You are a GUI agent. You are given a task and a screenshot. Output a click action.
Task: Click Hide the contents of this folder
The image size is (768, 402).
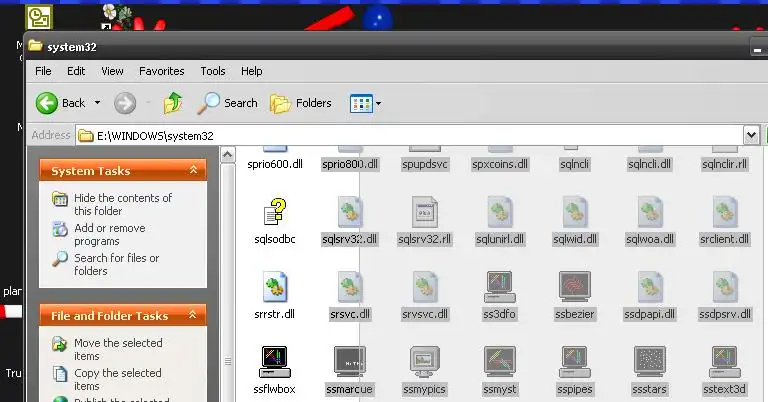pos(123,204)
